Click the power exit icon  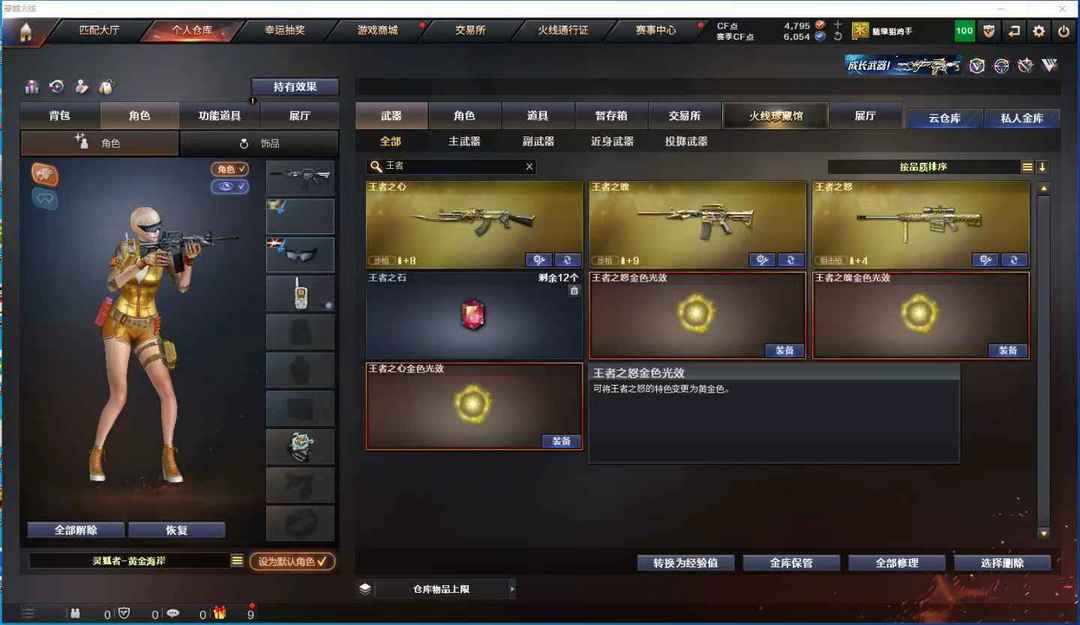pyautogui.click(x=1063, y=31)
